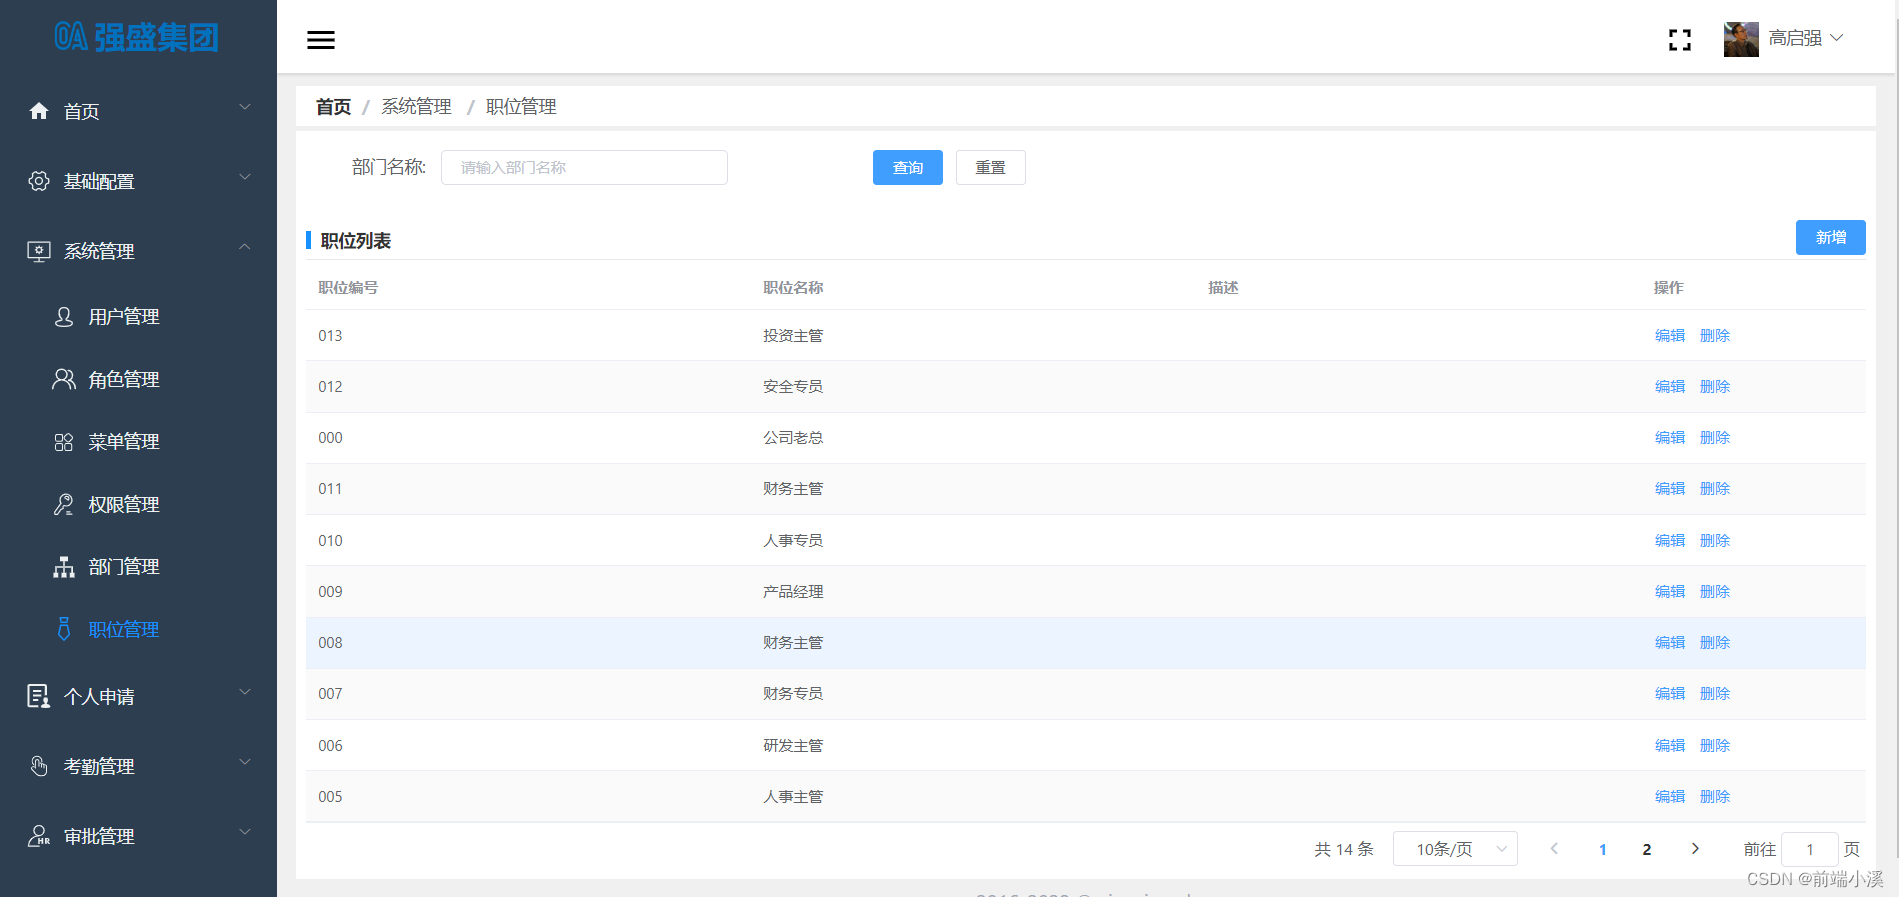Click the 职位管理 tie icon

pyautogui.click(x=64, y=629)
